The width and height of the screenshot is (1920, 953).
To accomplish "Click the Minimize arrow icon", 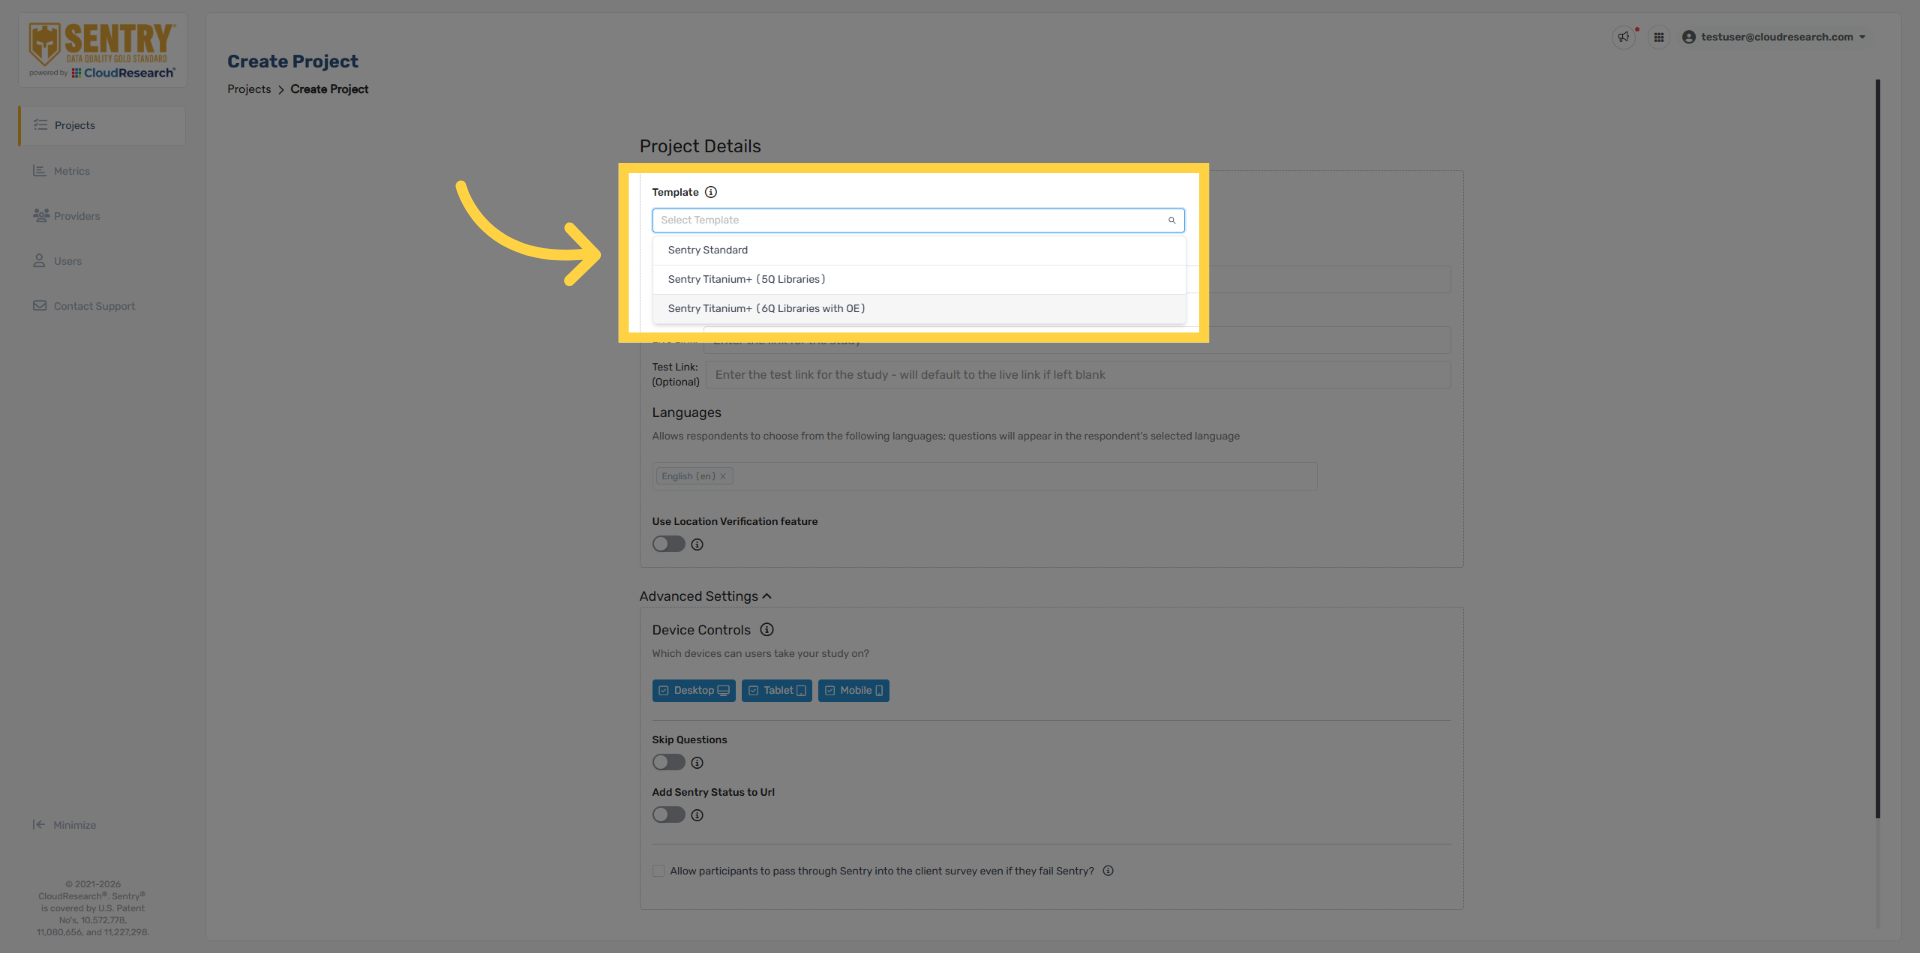I will pyautogui.click(x=38, y=825).
